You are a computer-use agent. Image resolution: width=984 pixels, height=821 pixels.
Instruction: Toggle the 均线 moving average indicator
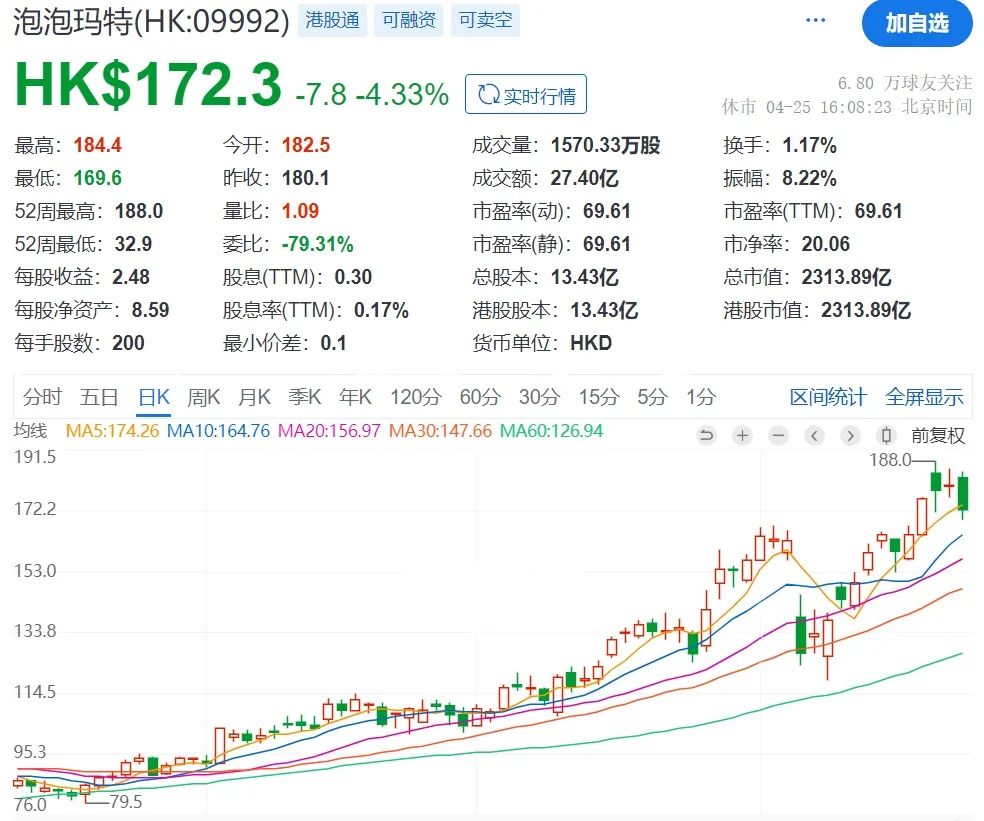[x=30, y=431]
